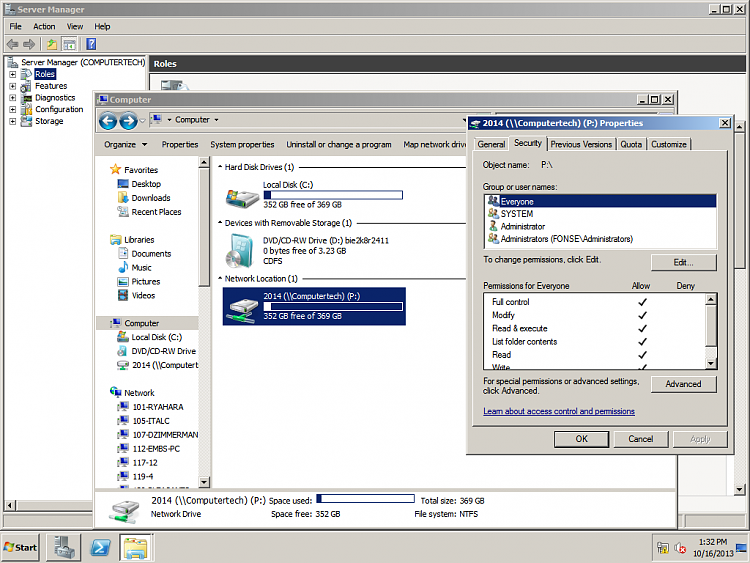Viewport: 750px width, 563px height.
Task: Expand the Storage tree node
Action: click(13, 121)
